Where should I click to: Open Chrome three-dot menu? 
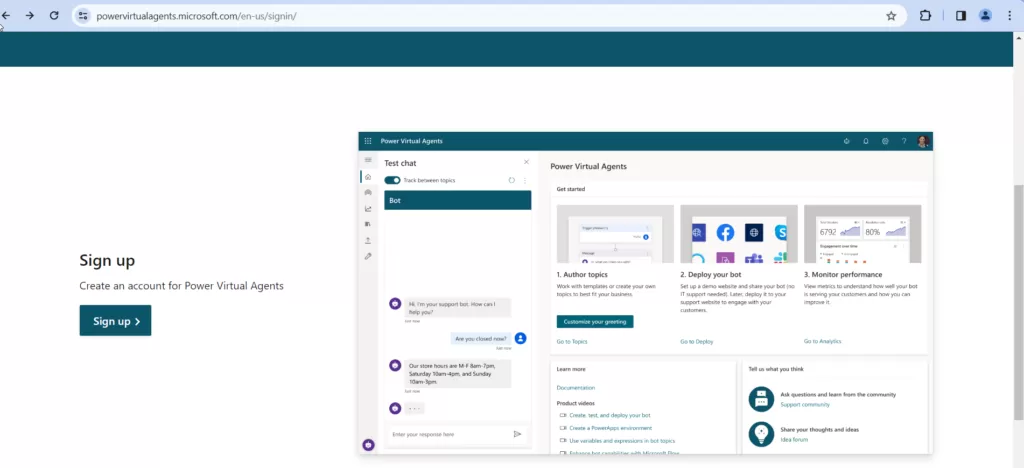pyautogui.click(x=1011, y=16)
